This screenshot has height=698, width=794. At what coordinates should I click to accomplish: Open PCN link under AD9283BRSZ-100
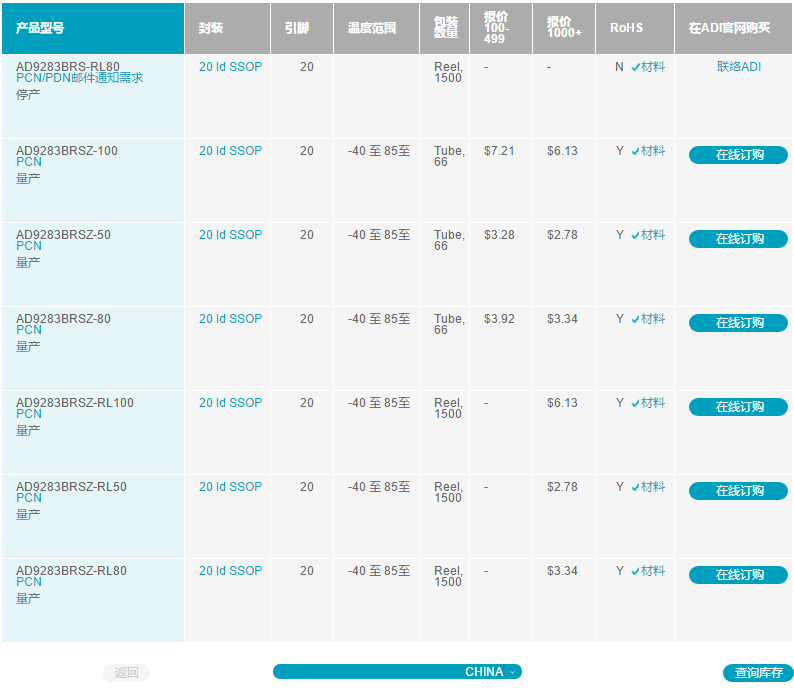click(29, 162)
